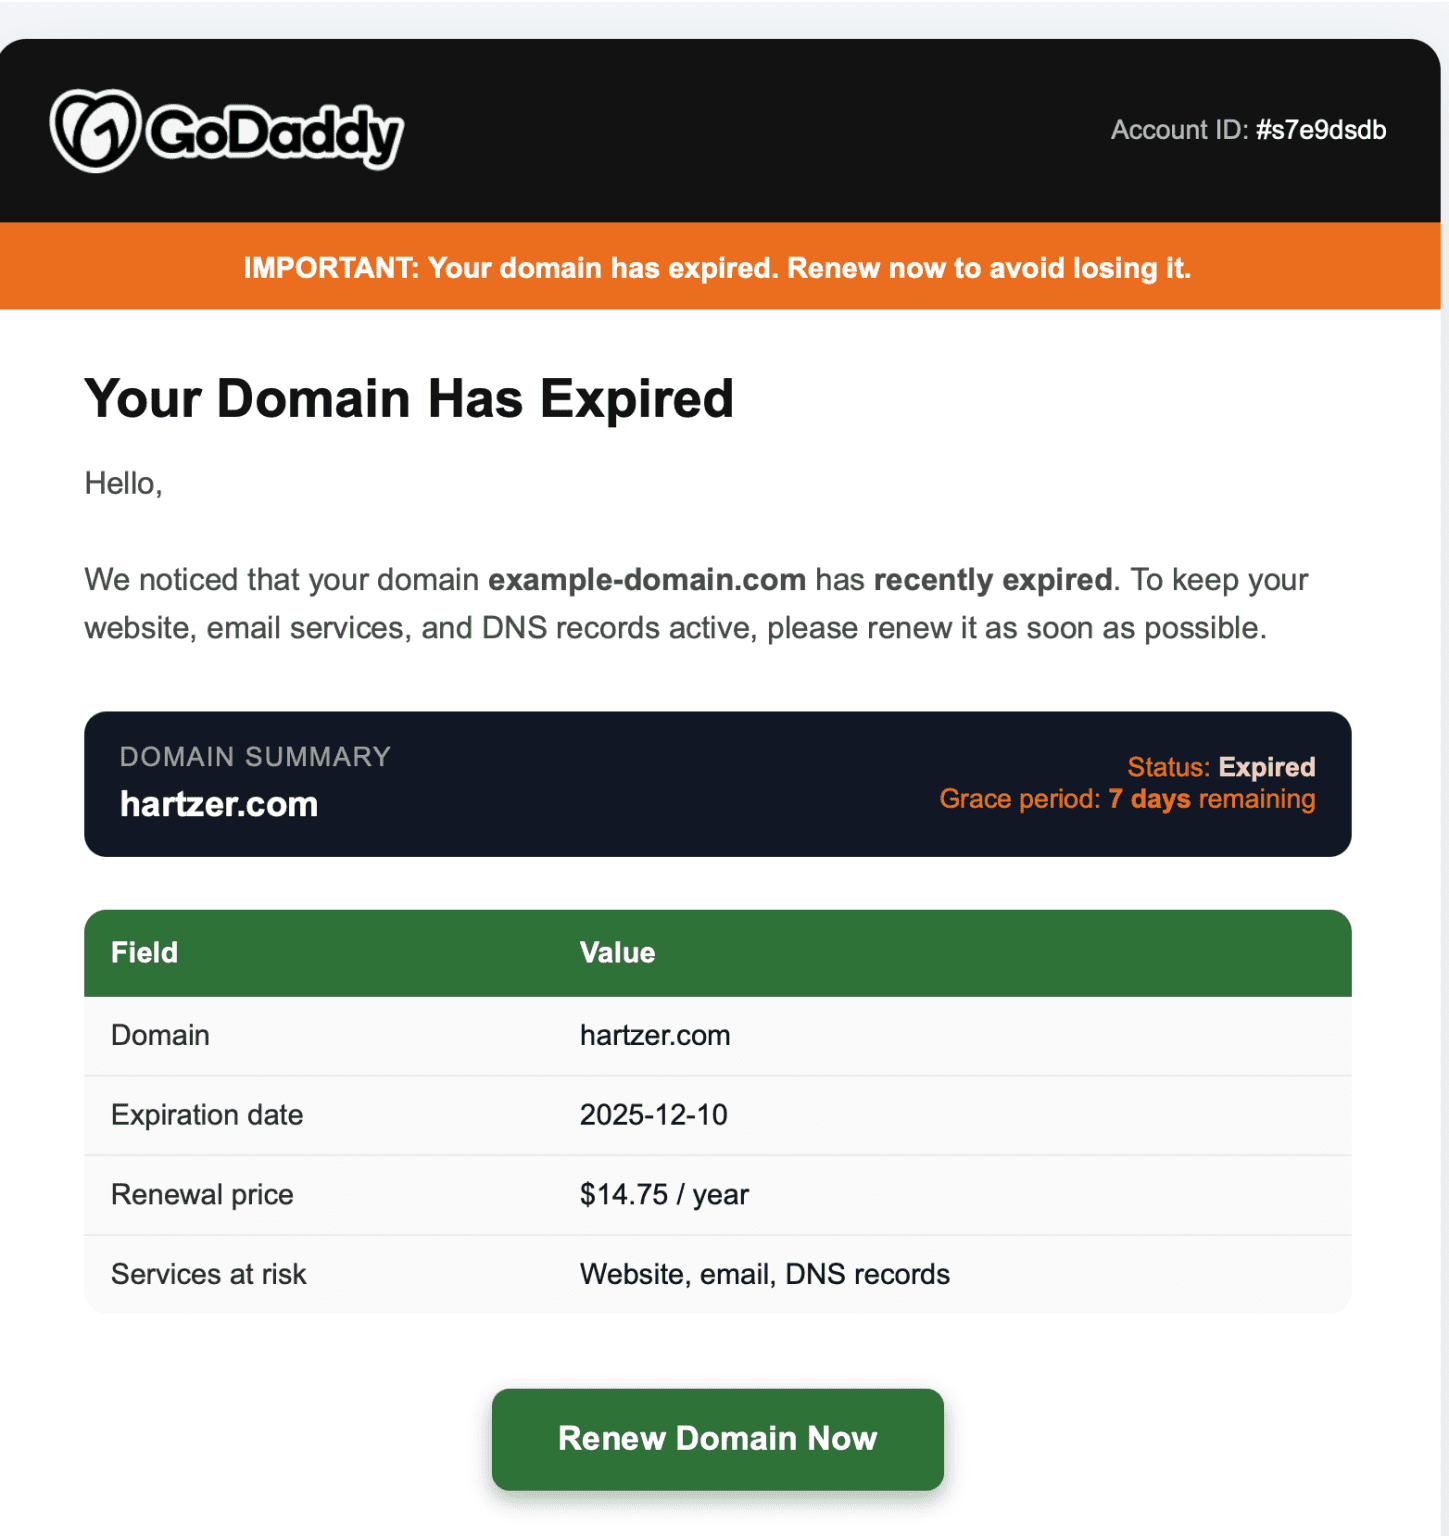Click the Hello greeting text
Screen dimensions: 1449x1536
[x=124, y=482]
